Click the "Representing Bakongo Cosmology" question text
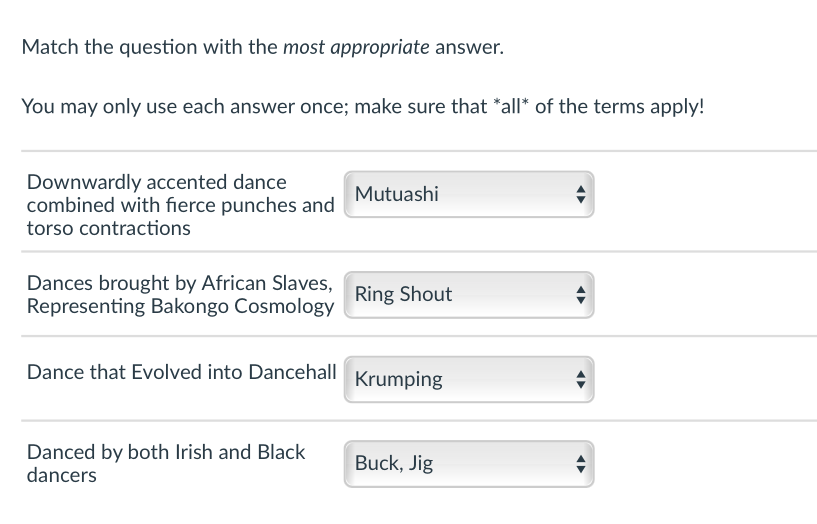Viewport: 817px width, 524px height. coord(180,306)
